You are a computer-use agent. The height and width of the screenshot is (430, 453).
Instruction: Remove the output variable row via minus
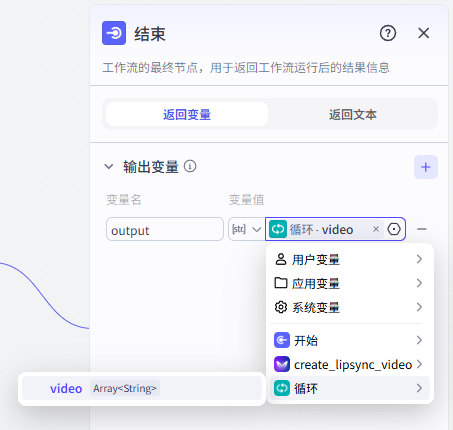click(422, 229)
